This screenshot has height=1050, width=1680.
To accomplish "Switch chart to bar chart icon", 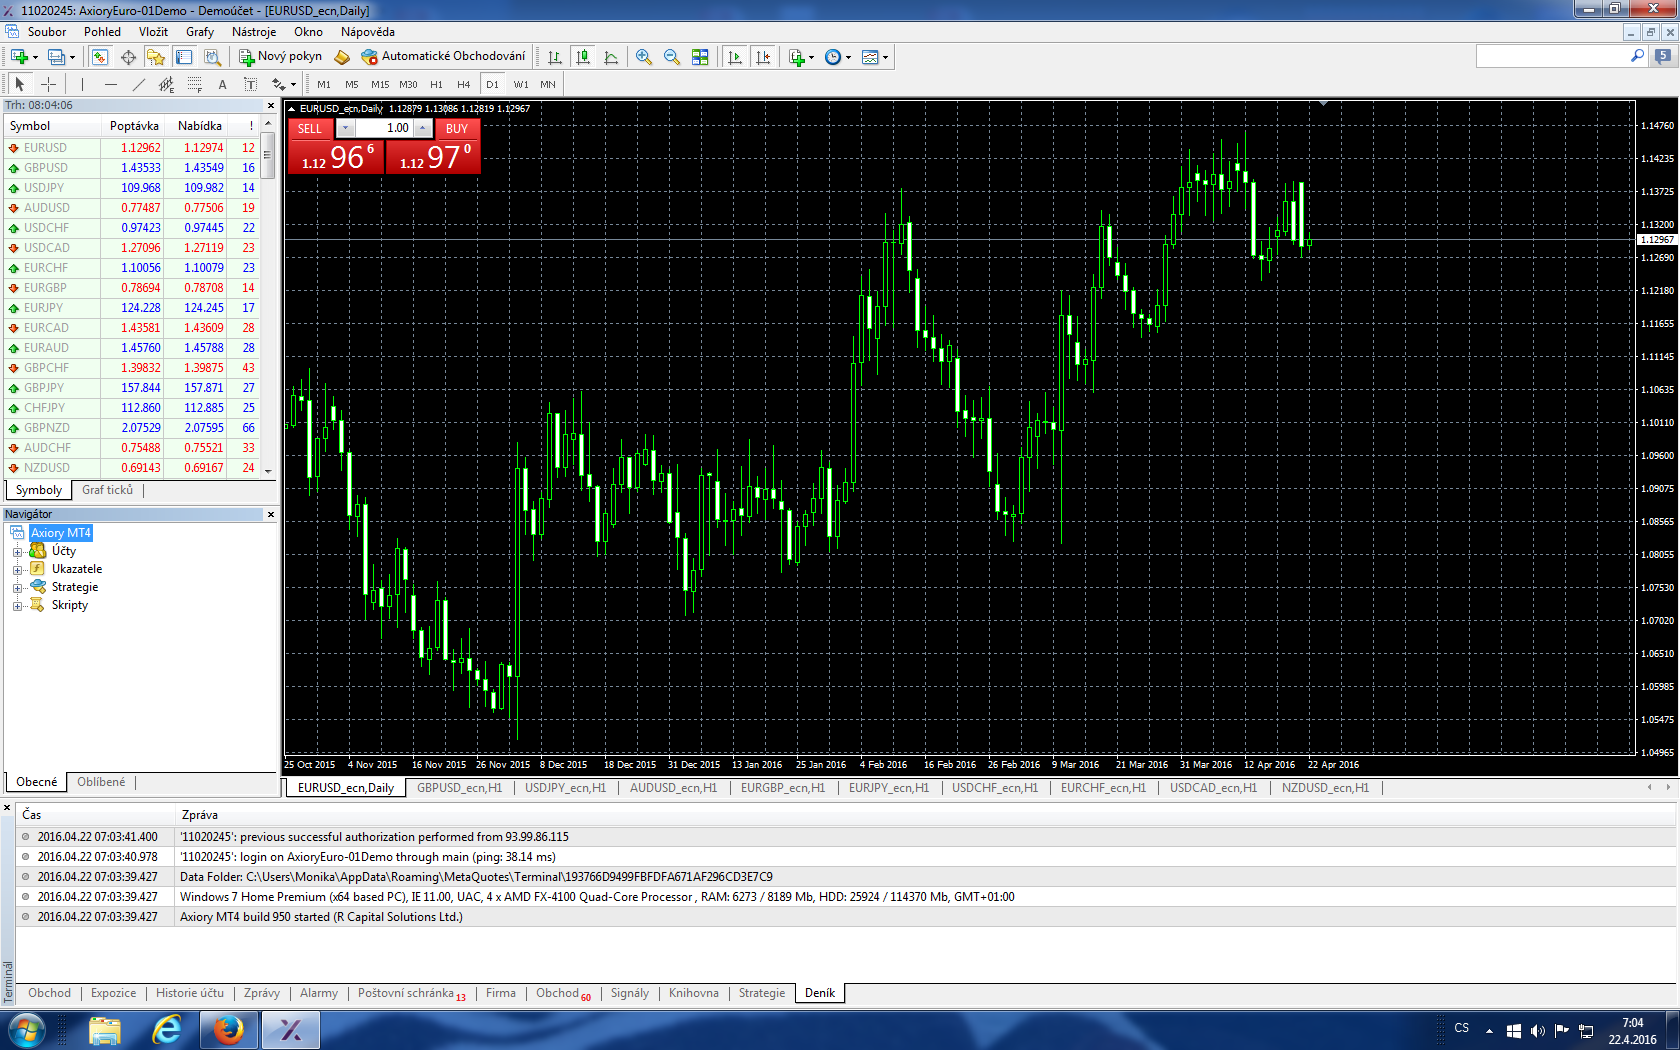I will point(555,57).
